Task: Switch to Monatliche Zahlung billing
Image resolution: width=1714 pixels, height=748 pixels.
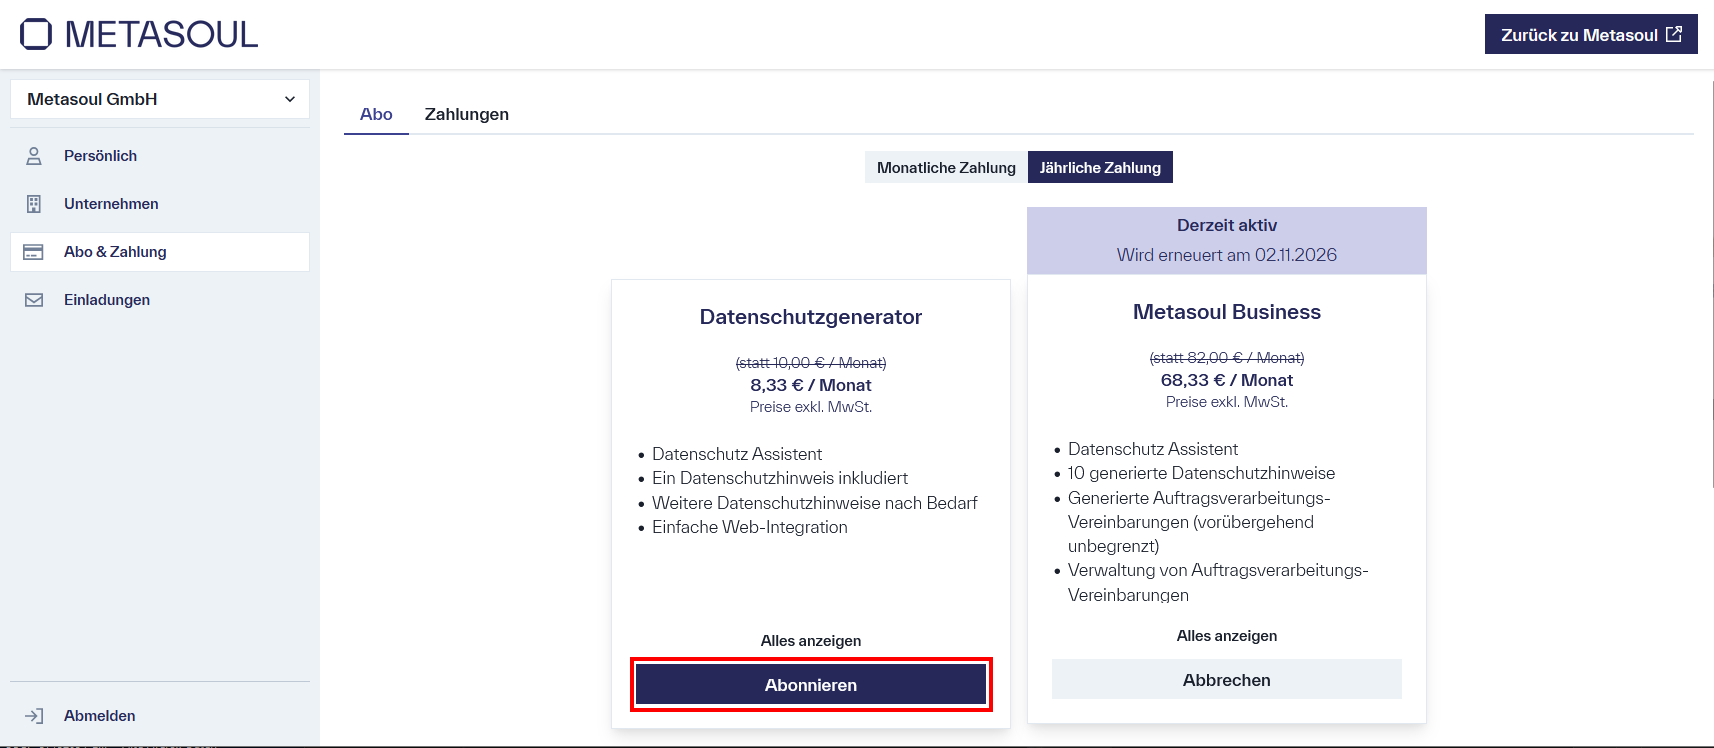Action: pos(945,168)
